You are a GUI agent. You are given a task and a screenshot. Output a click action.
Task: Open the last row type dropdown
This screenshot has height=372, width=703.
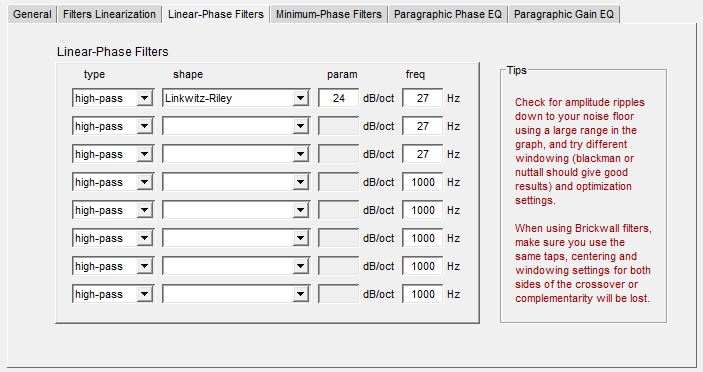pos(113,294)
